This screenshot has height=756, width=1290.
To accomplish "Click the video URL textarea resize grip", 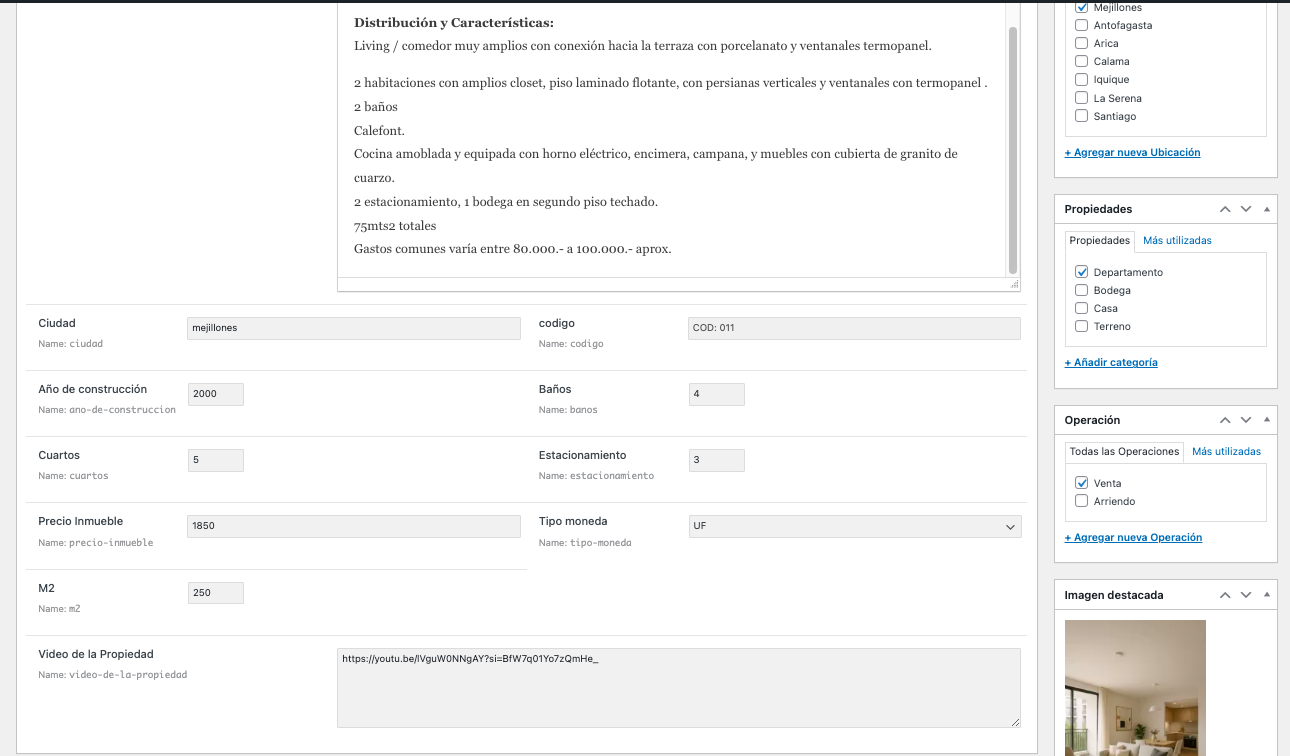I will pyautogui.click(x=1015, y=722).
